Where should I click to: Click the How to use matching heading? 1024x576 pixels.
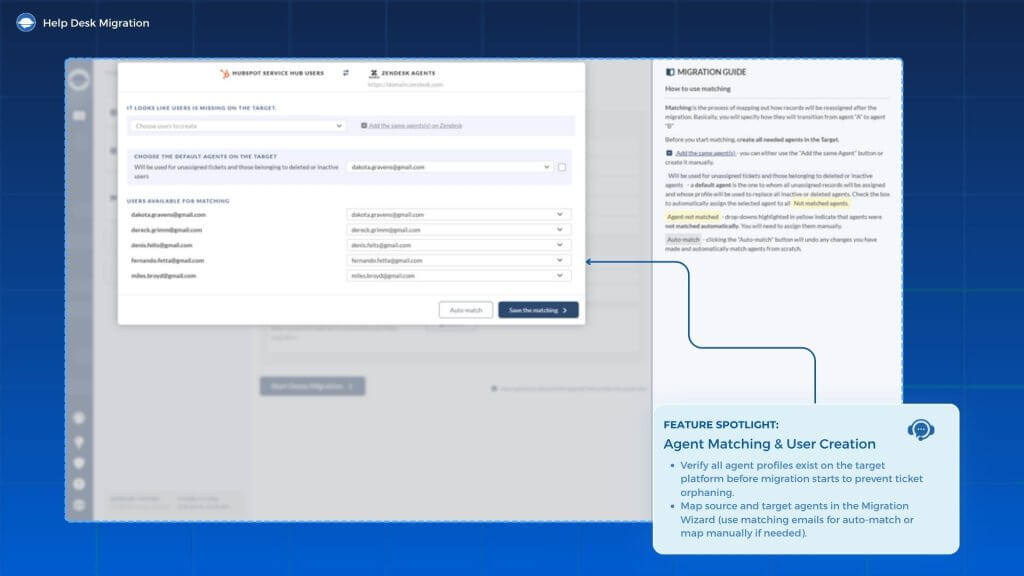coord(697,89)
